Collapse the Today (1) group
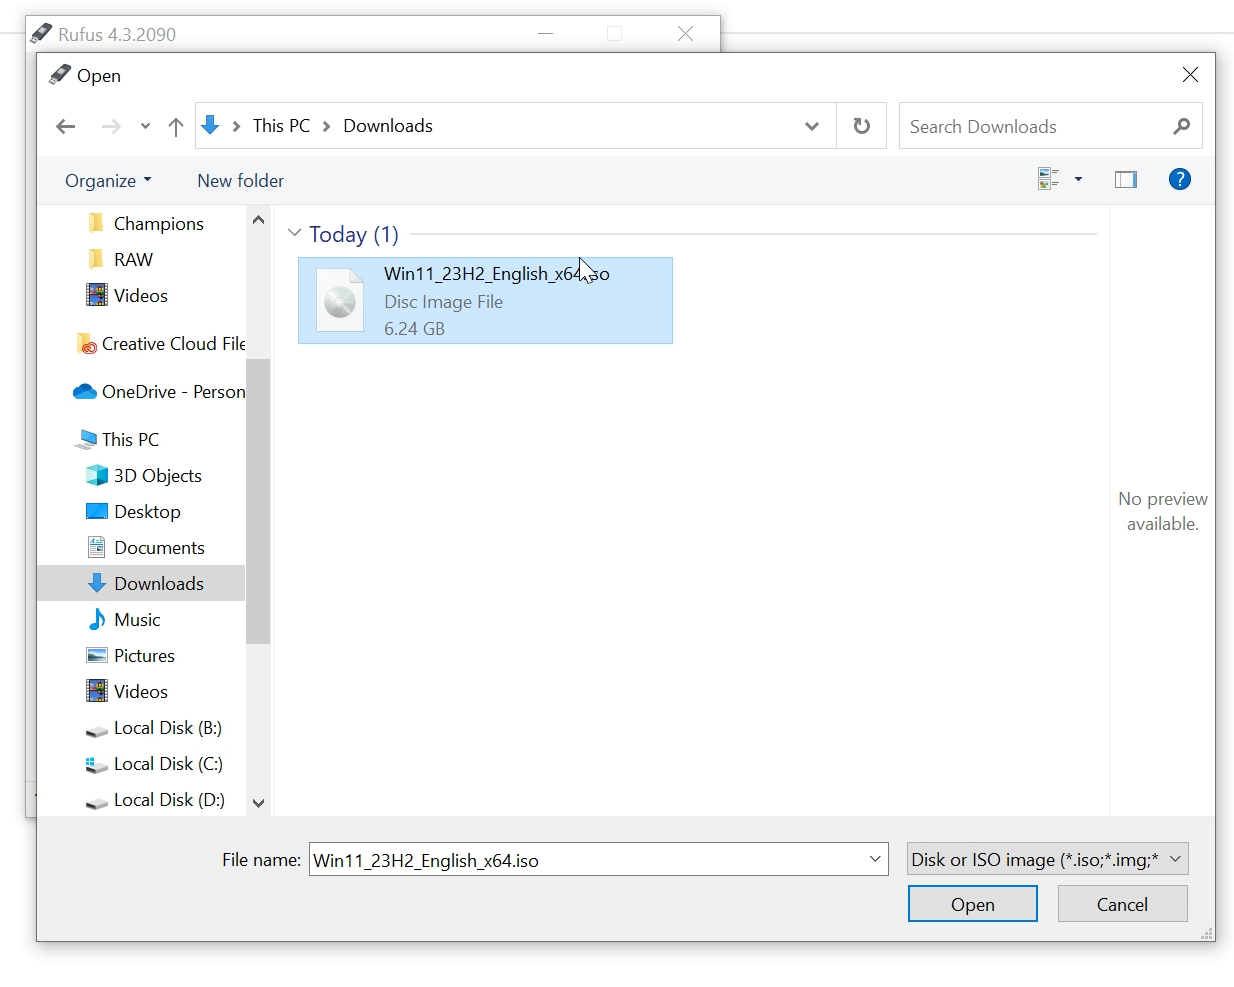1234x987 pixels. (295, 233)
